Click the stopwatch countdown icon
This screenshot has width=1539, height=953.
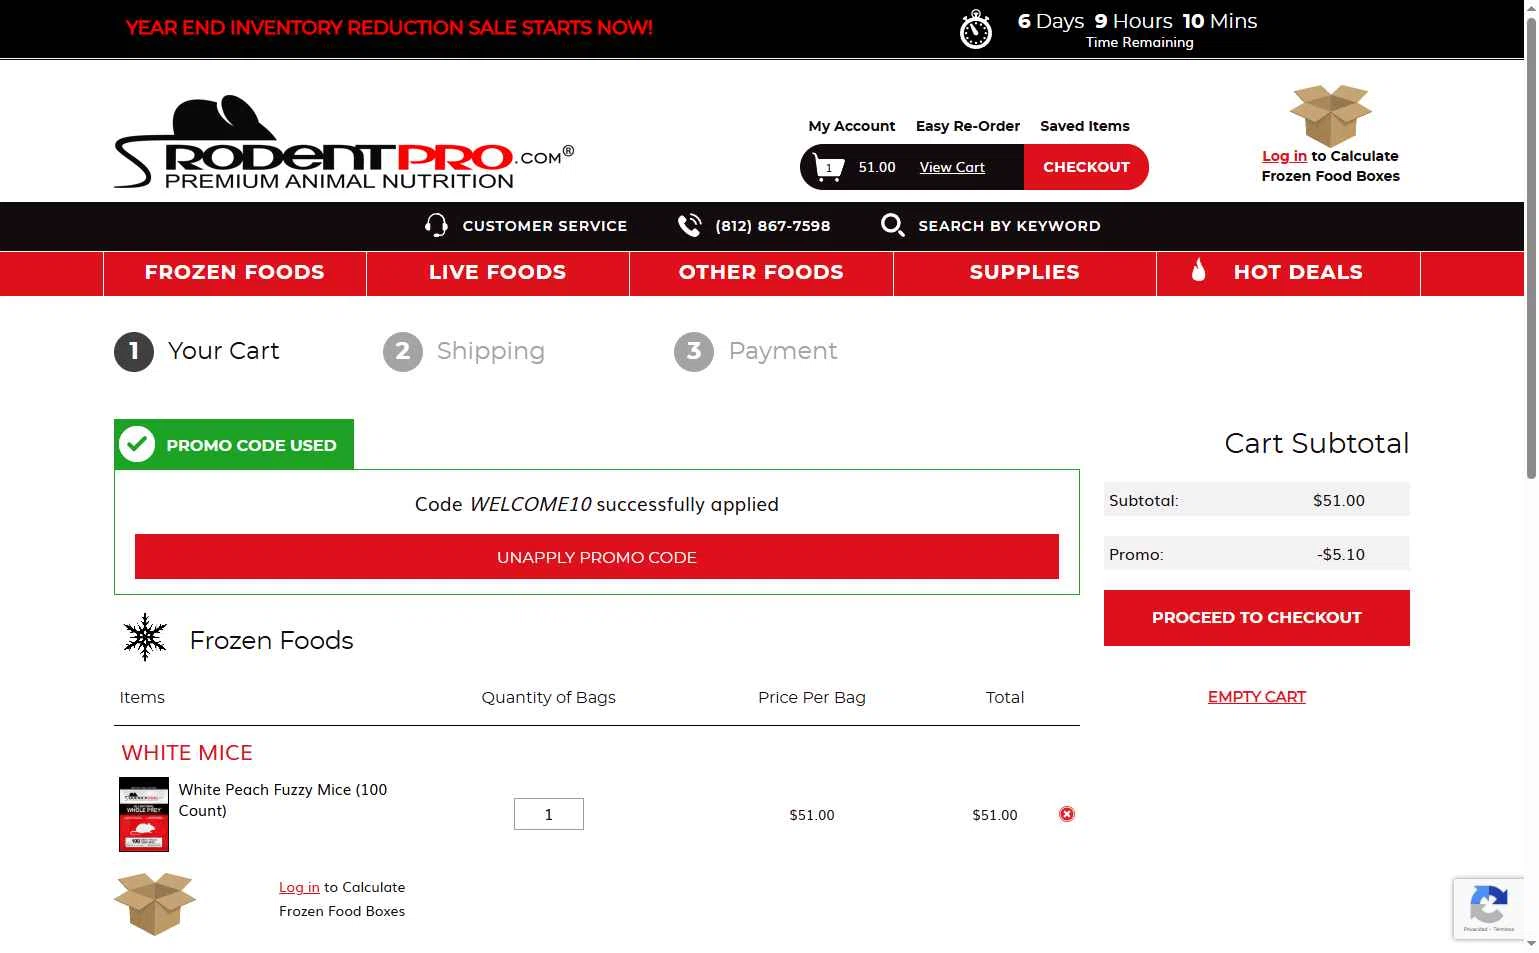976,30
